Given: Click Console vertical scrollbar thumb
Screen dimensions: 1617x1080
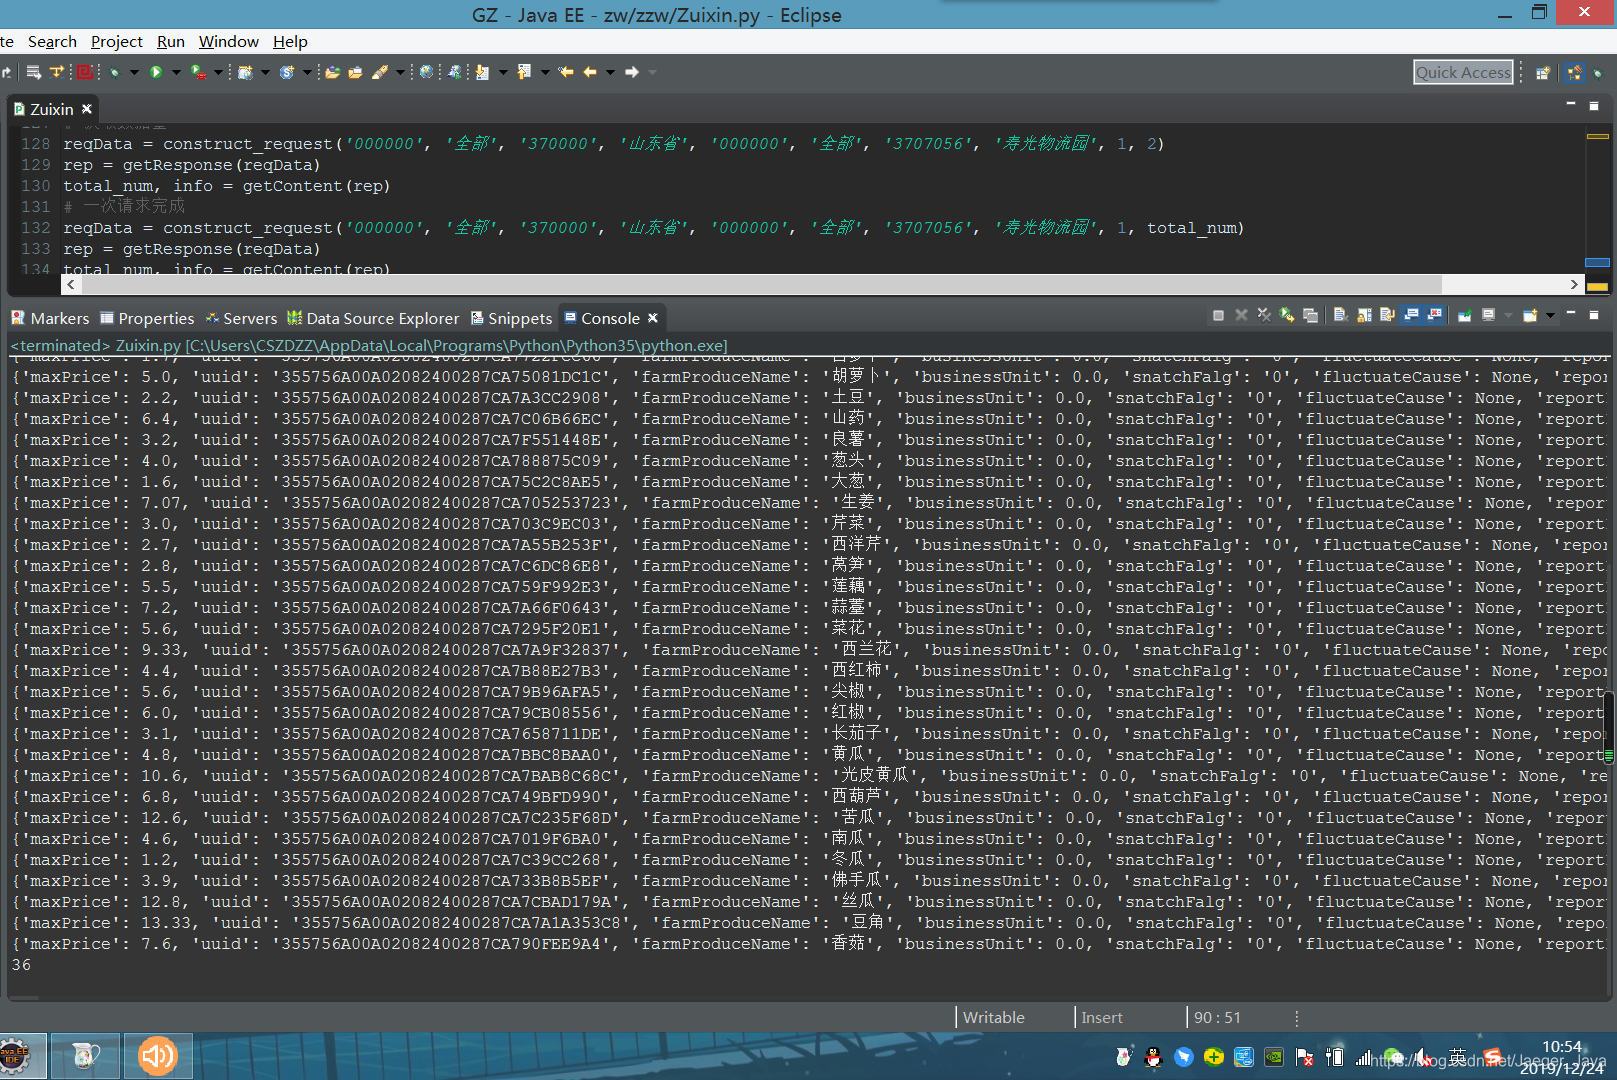Looking at the screenshot, I should click(x=1609, y=726).
